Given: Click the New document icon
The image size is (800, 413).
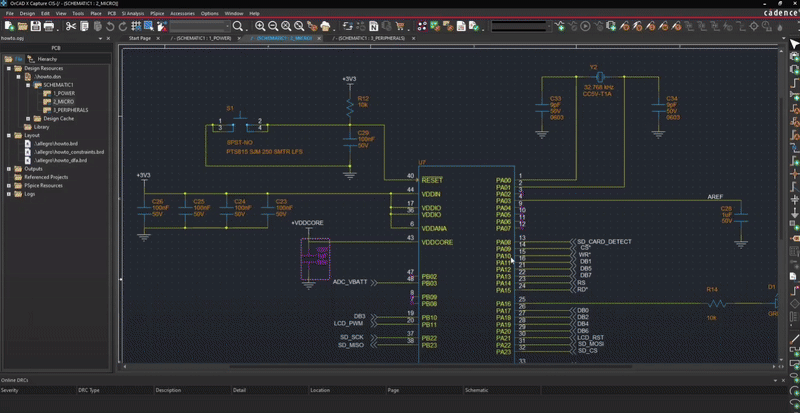Looking at the screenshot, I should tap(9, 26).
